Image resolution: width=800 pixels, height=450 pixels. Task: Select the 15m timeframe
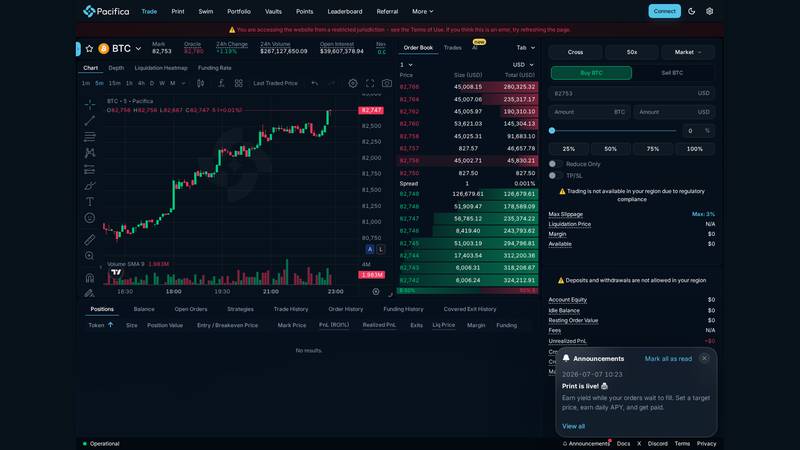(115, 83)
